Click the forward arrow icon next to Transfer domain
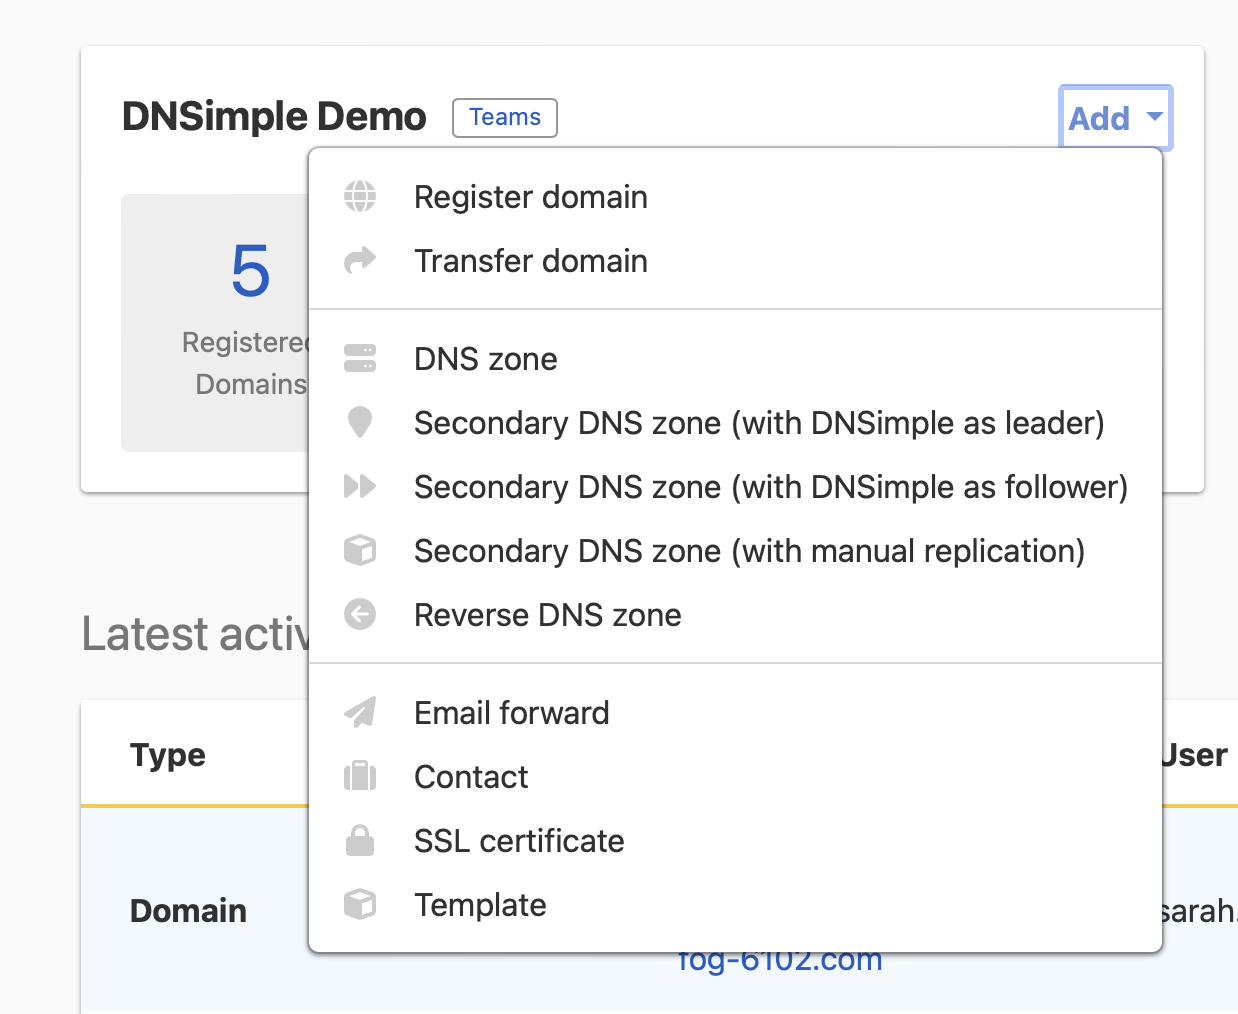This screenshot has width=1238, height=1014. [x=359, y=261]
